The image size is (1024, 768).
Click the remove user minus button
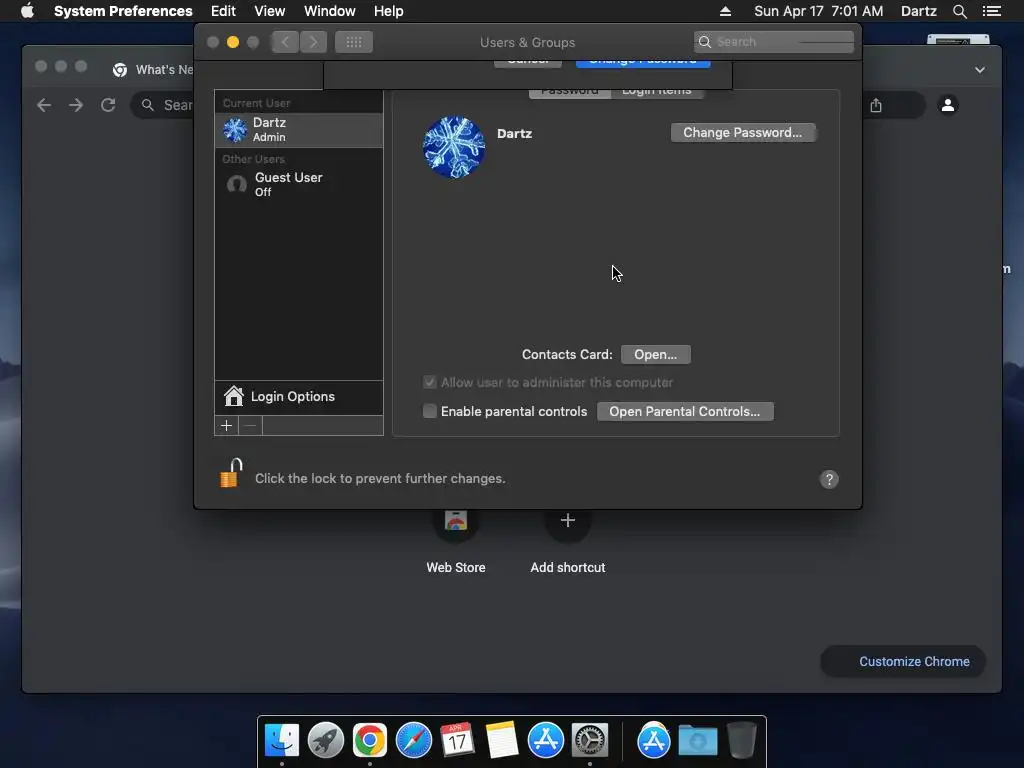[251, 426]
